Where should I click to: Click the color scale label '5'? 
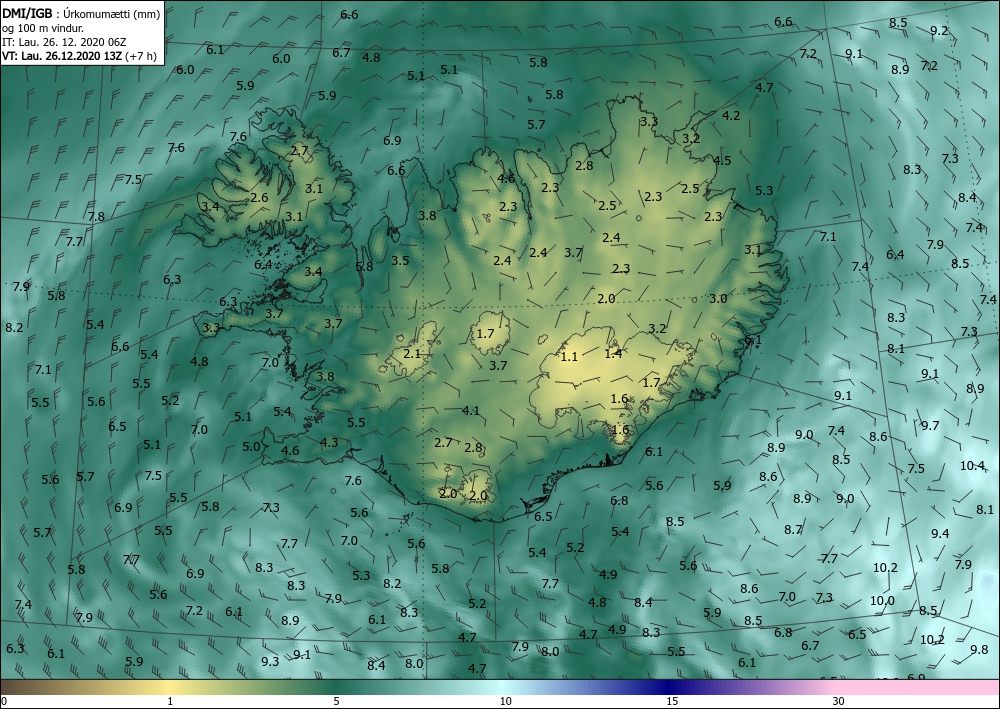pyautogui.click(x=336, y=701)
